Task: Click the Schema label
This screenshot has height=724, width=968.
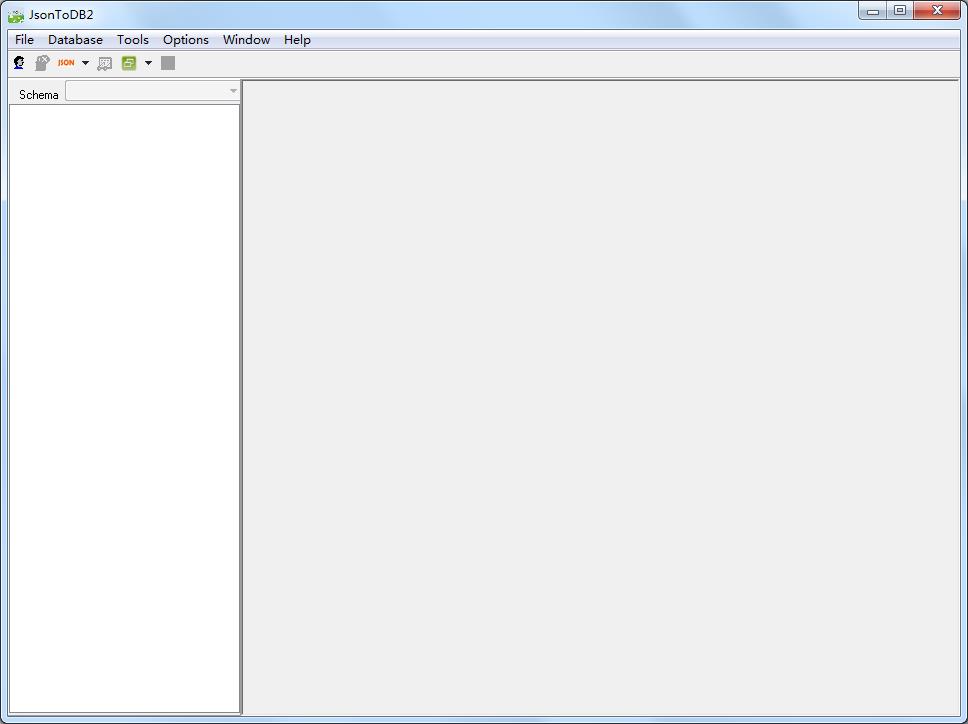Action: (38, 94)
